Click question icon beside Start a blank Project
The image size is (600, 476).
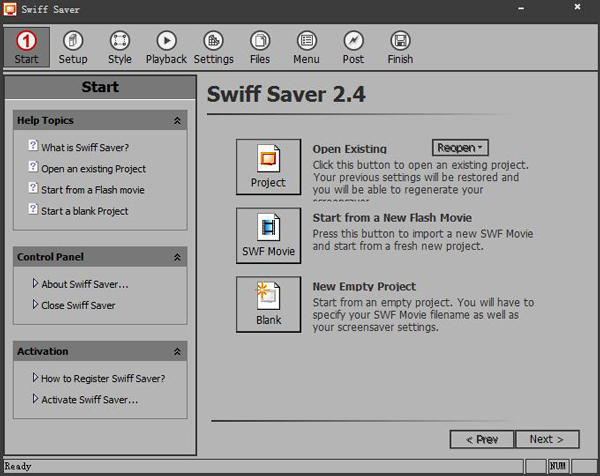pyautogui.click(x=33, y=209)
